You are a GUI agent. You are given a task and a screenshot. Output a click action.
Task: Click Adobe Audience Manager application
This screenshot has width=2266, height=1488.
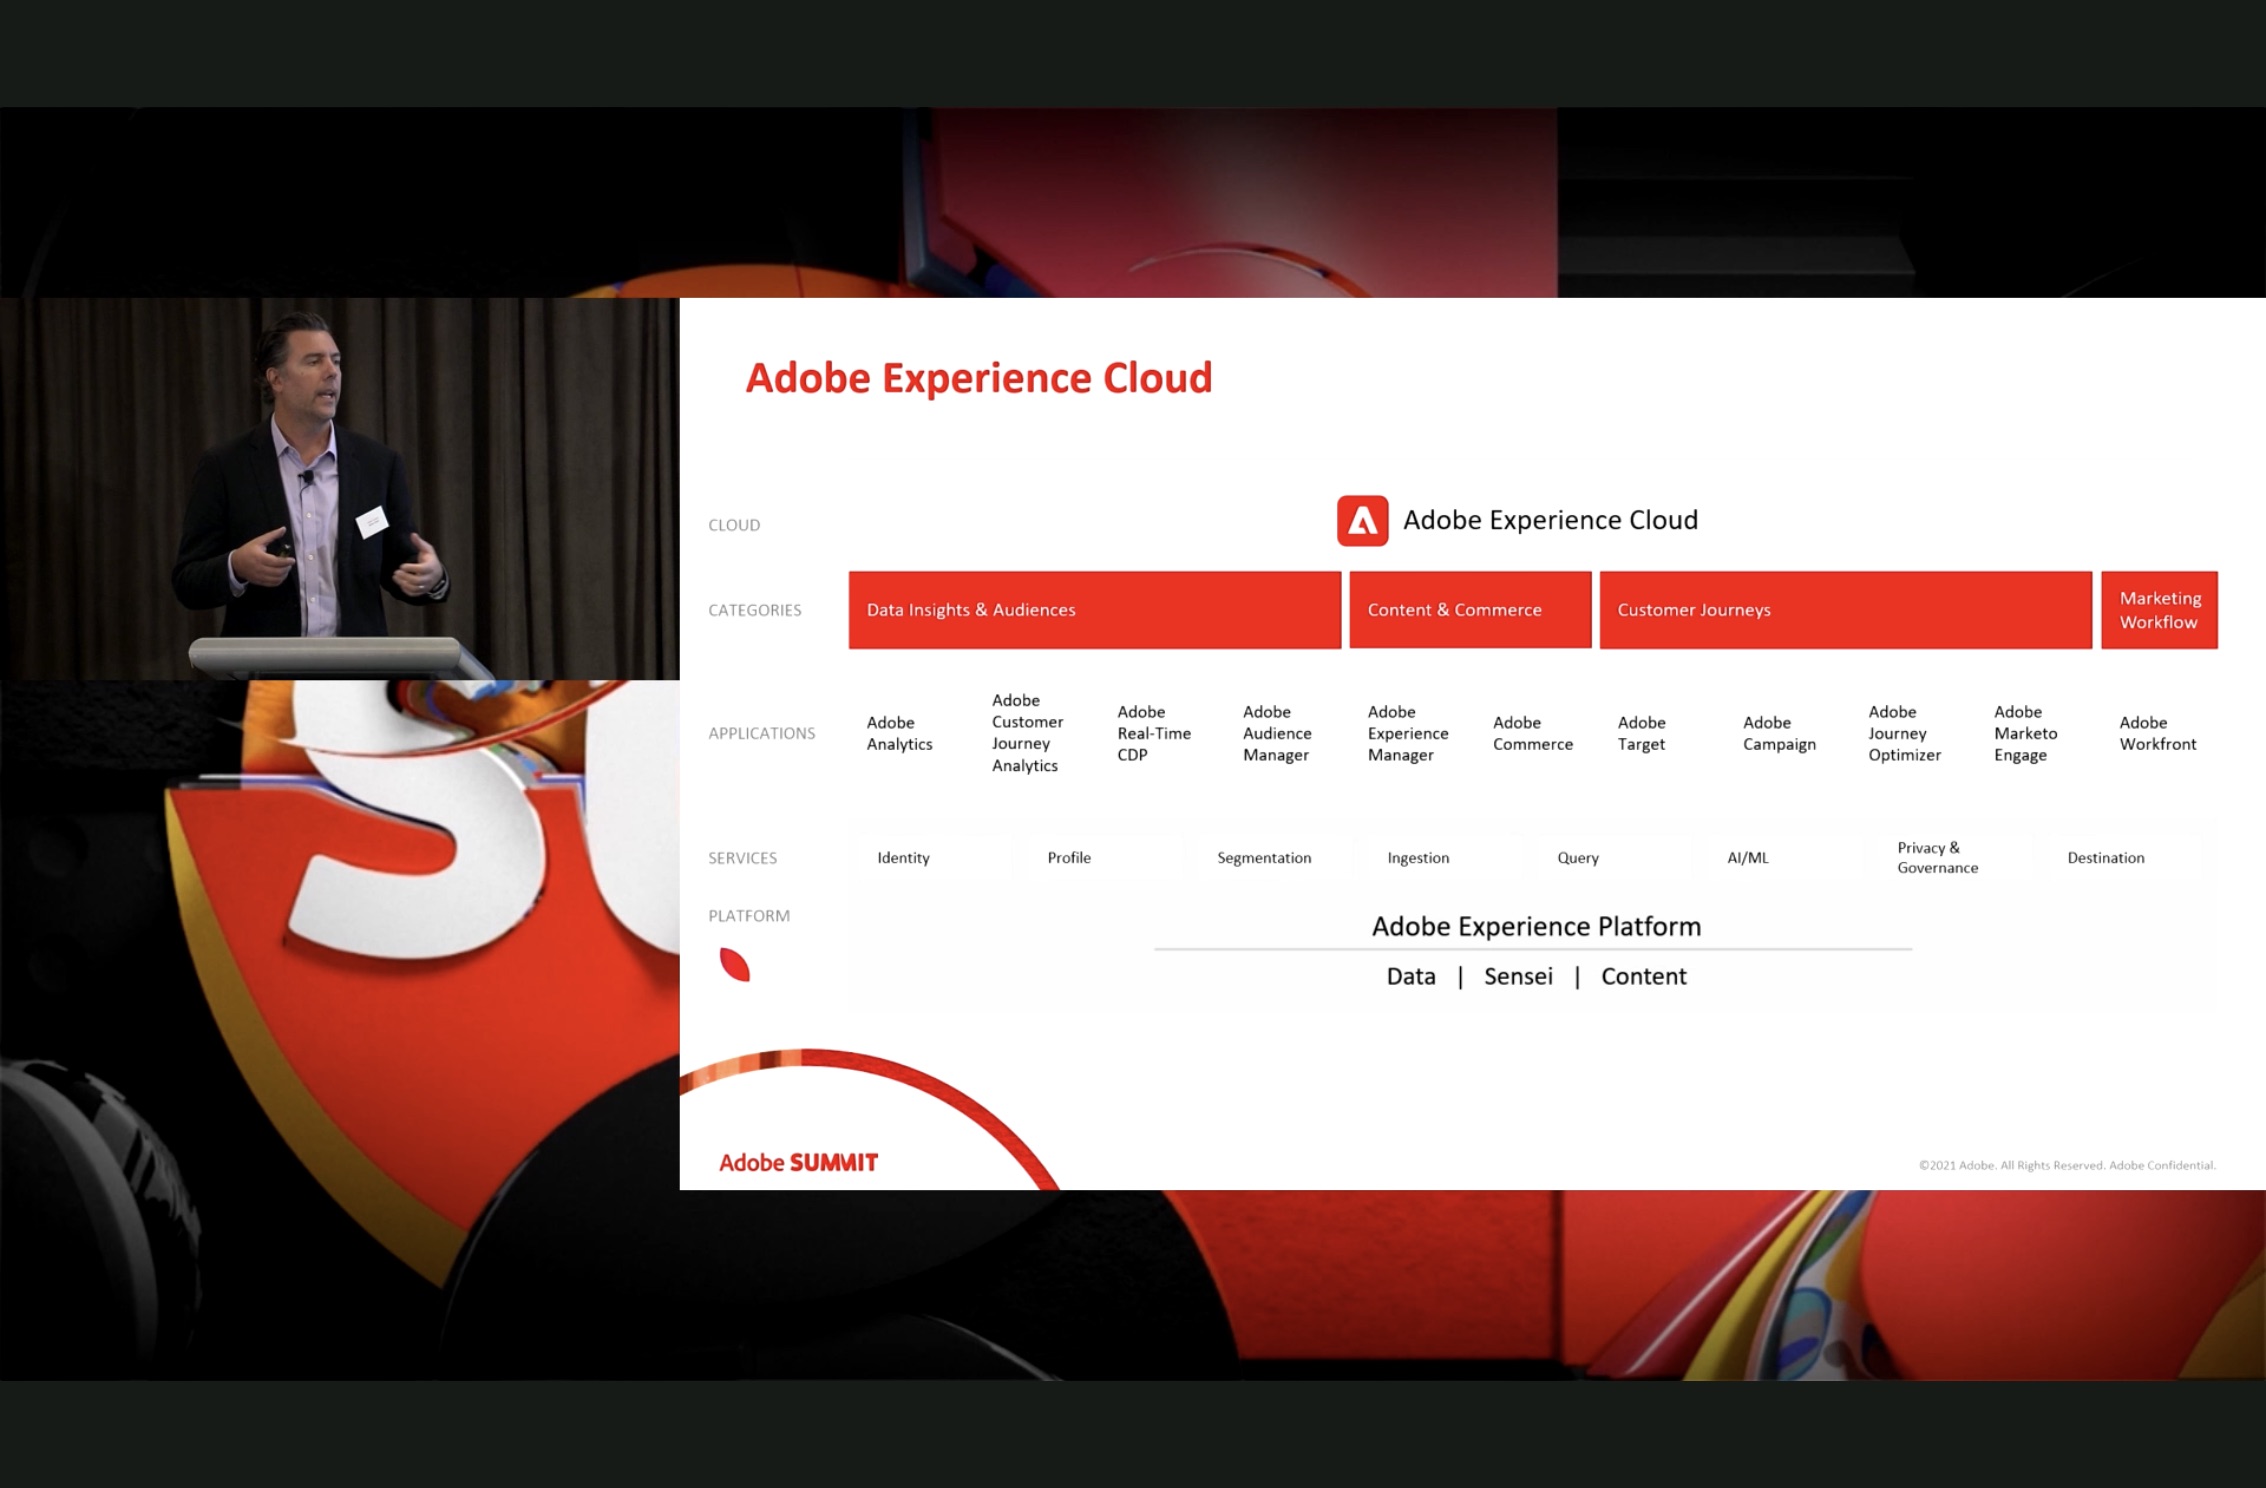(x=1277, y=733)
